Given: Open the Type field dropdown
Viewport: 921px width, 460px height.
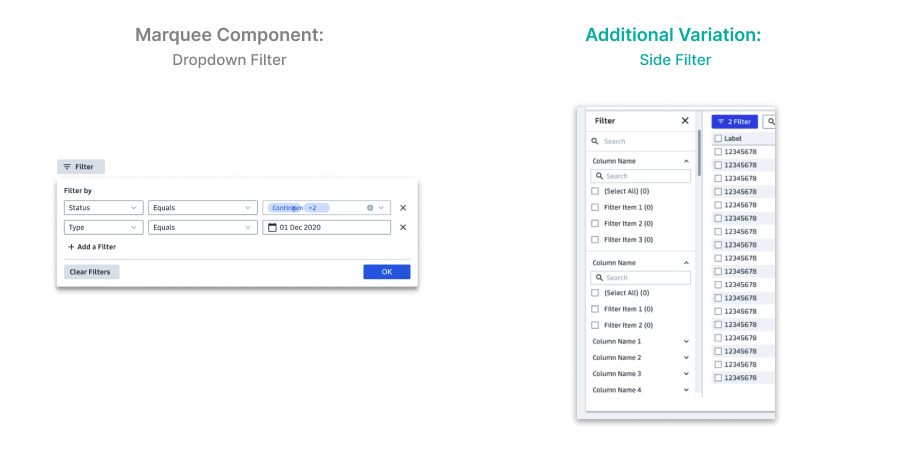Looking at the screenshot, I should [103, 228].
